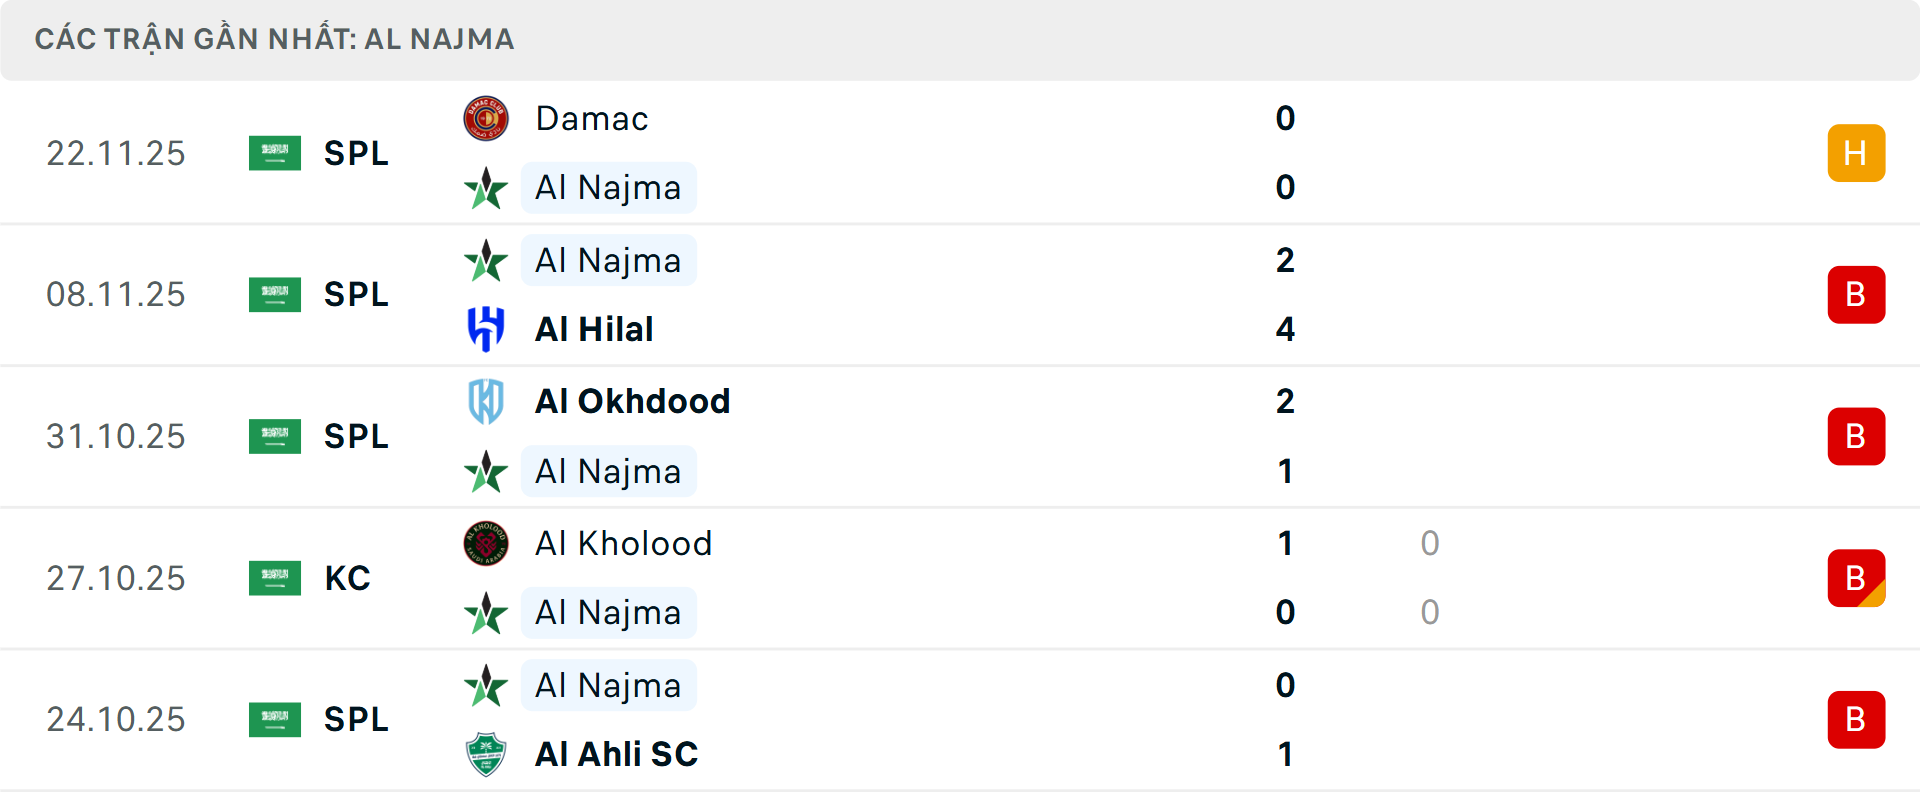Viewport: 1920px width, 792px height.
Task: Open the Al Okhdood shield logo
Action: click(x=486, y=401)
